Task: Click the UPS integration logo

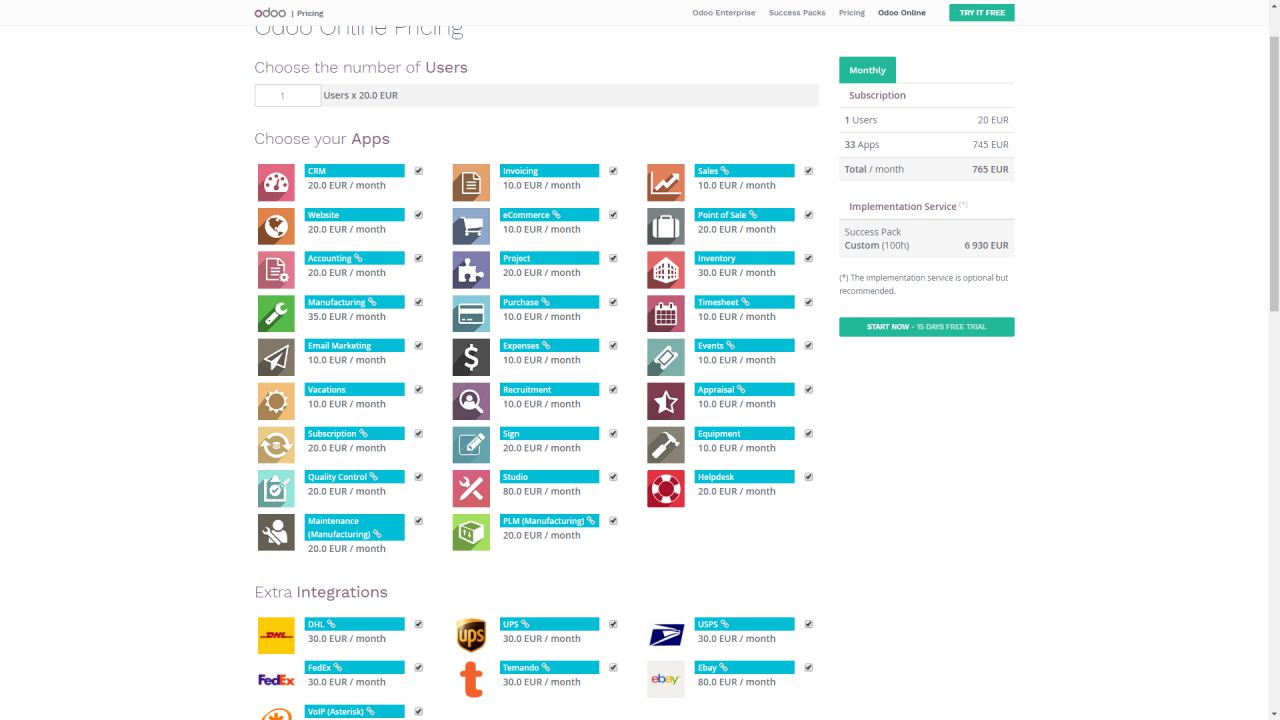Action: (x=471, y=636)
